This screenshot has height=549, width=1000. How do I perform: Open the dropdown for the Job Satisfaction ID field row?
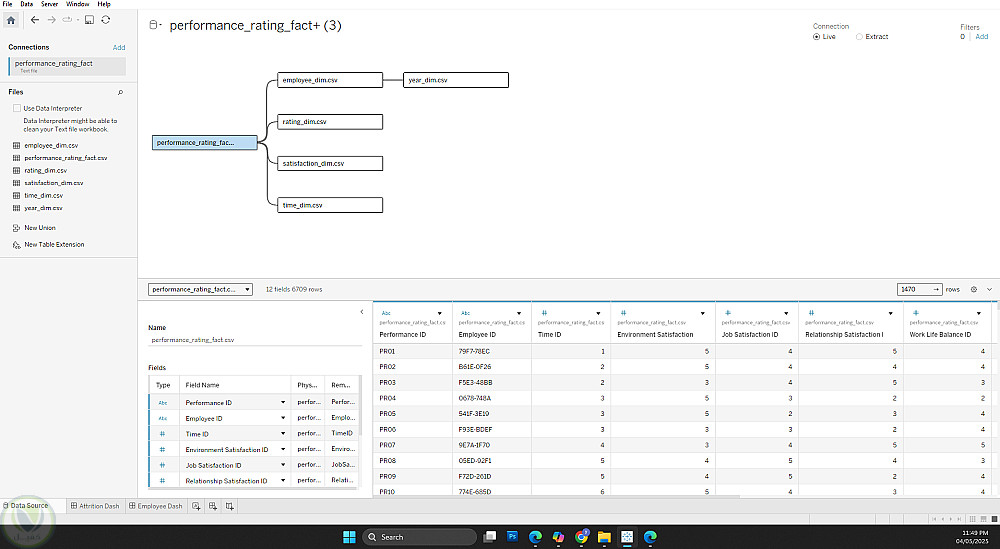(x=283, y=465)
